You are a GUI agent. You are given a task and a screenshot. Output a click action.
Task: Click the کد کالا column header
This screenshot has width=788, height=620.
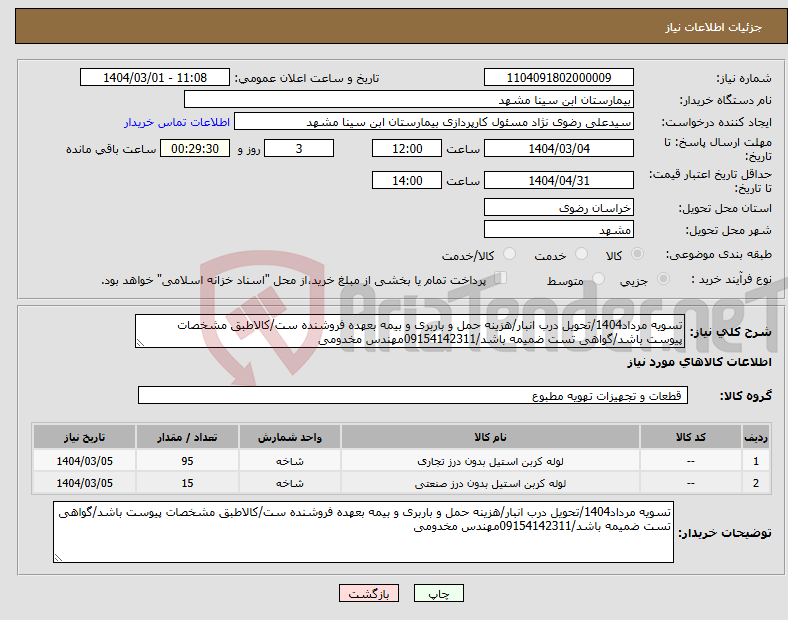691,437
